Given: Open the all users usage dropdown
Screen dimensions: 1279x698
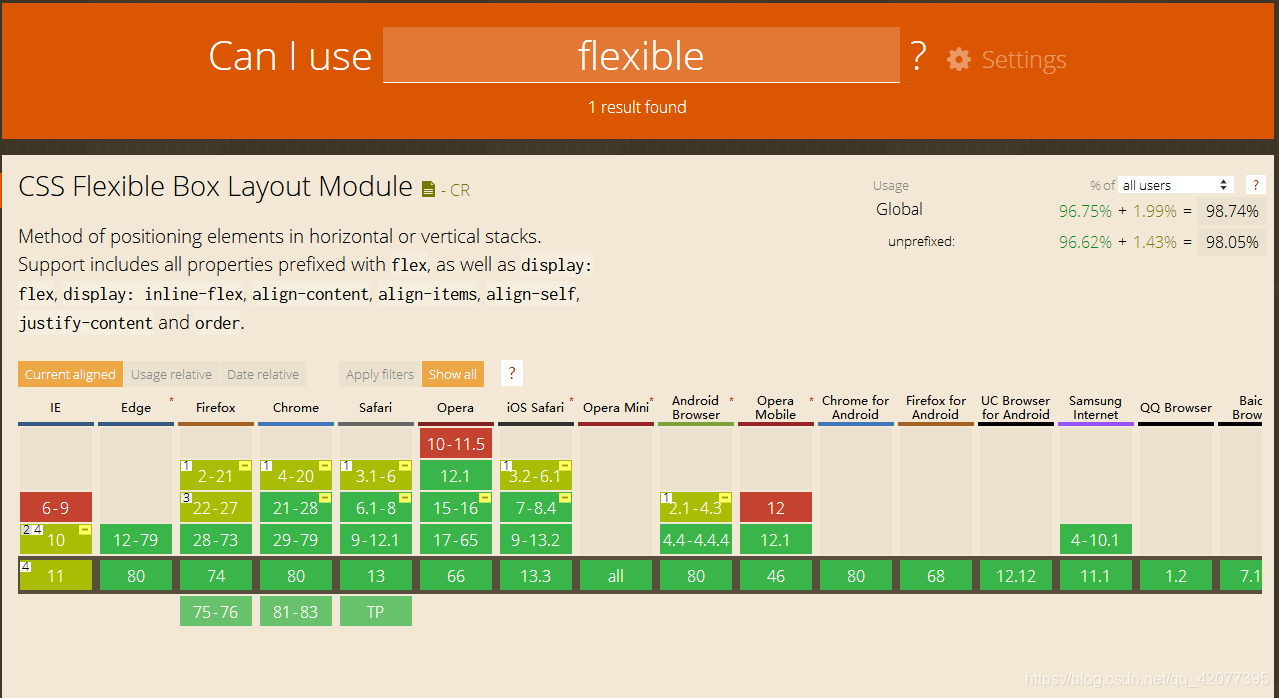Looking at the screenshot, I should 1176,185.
